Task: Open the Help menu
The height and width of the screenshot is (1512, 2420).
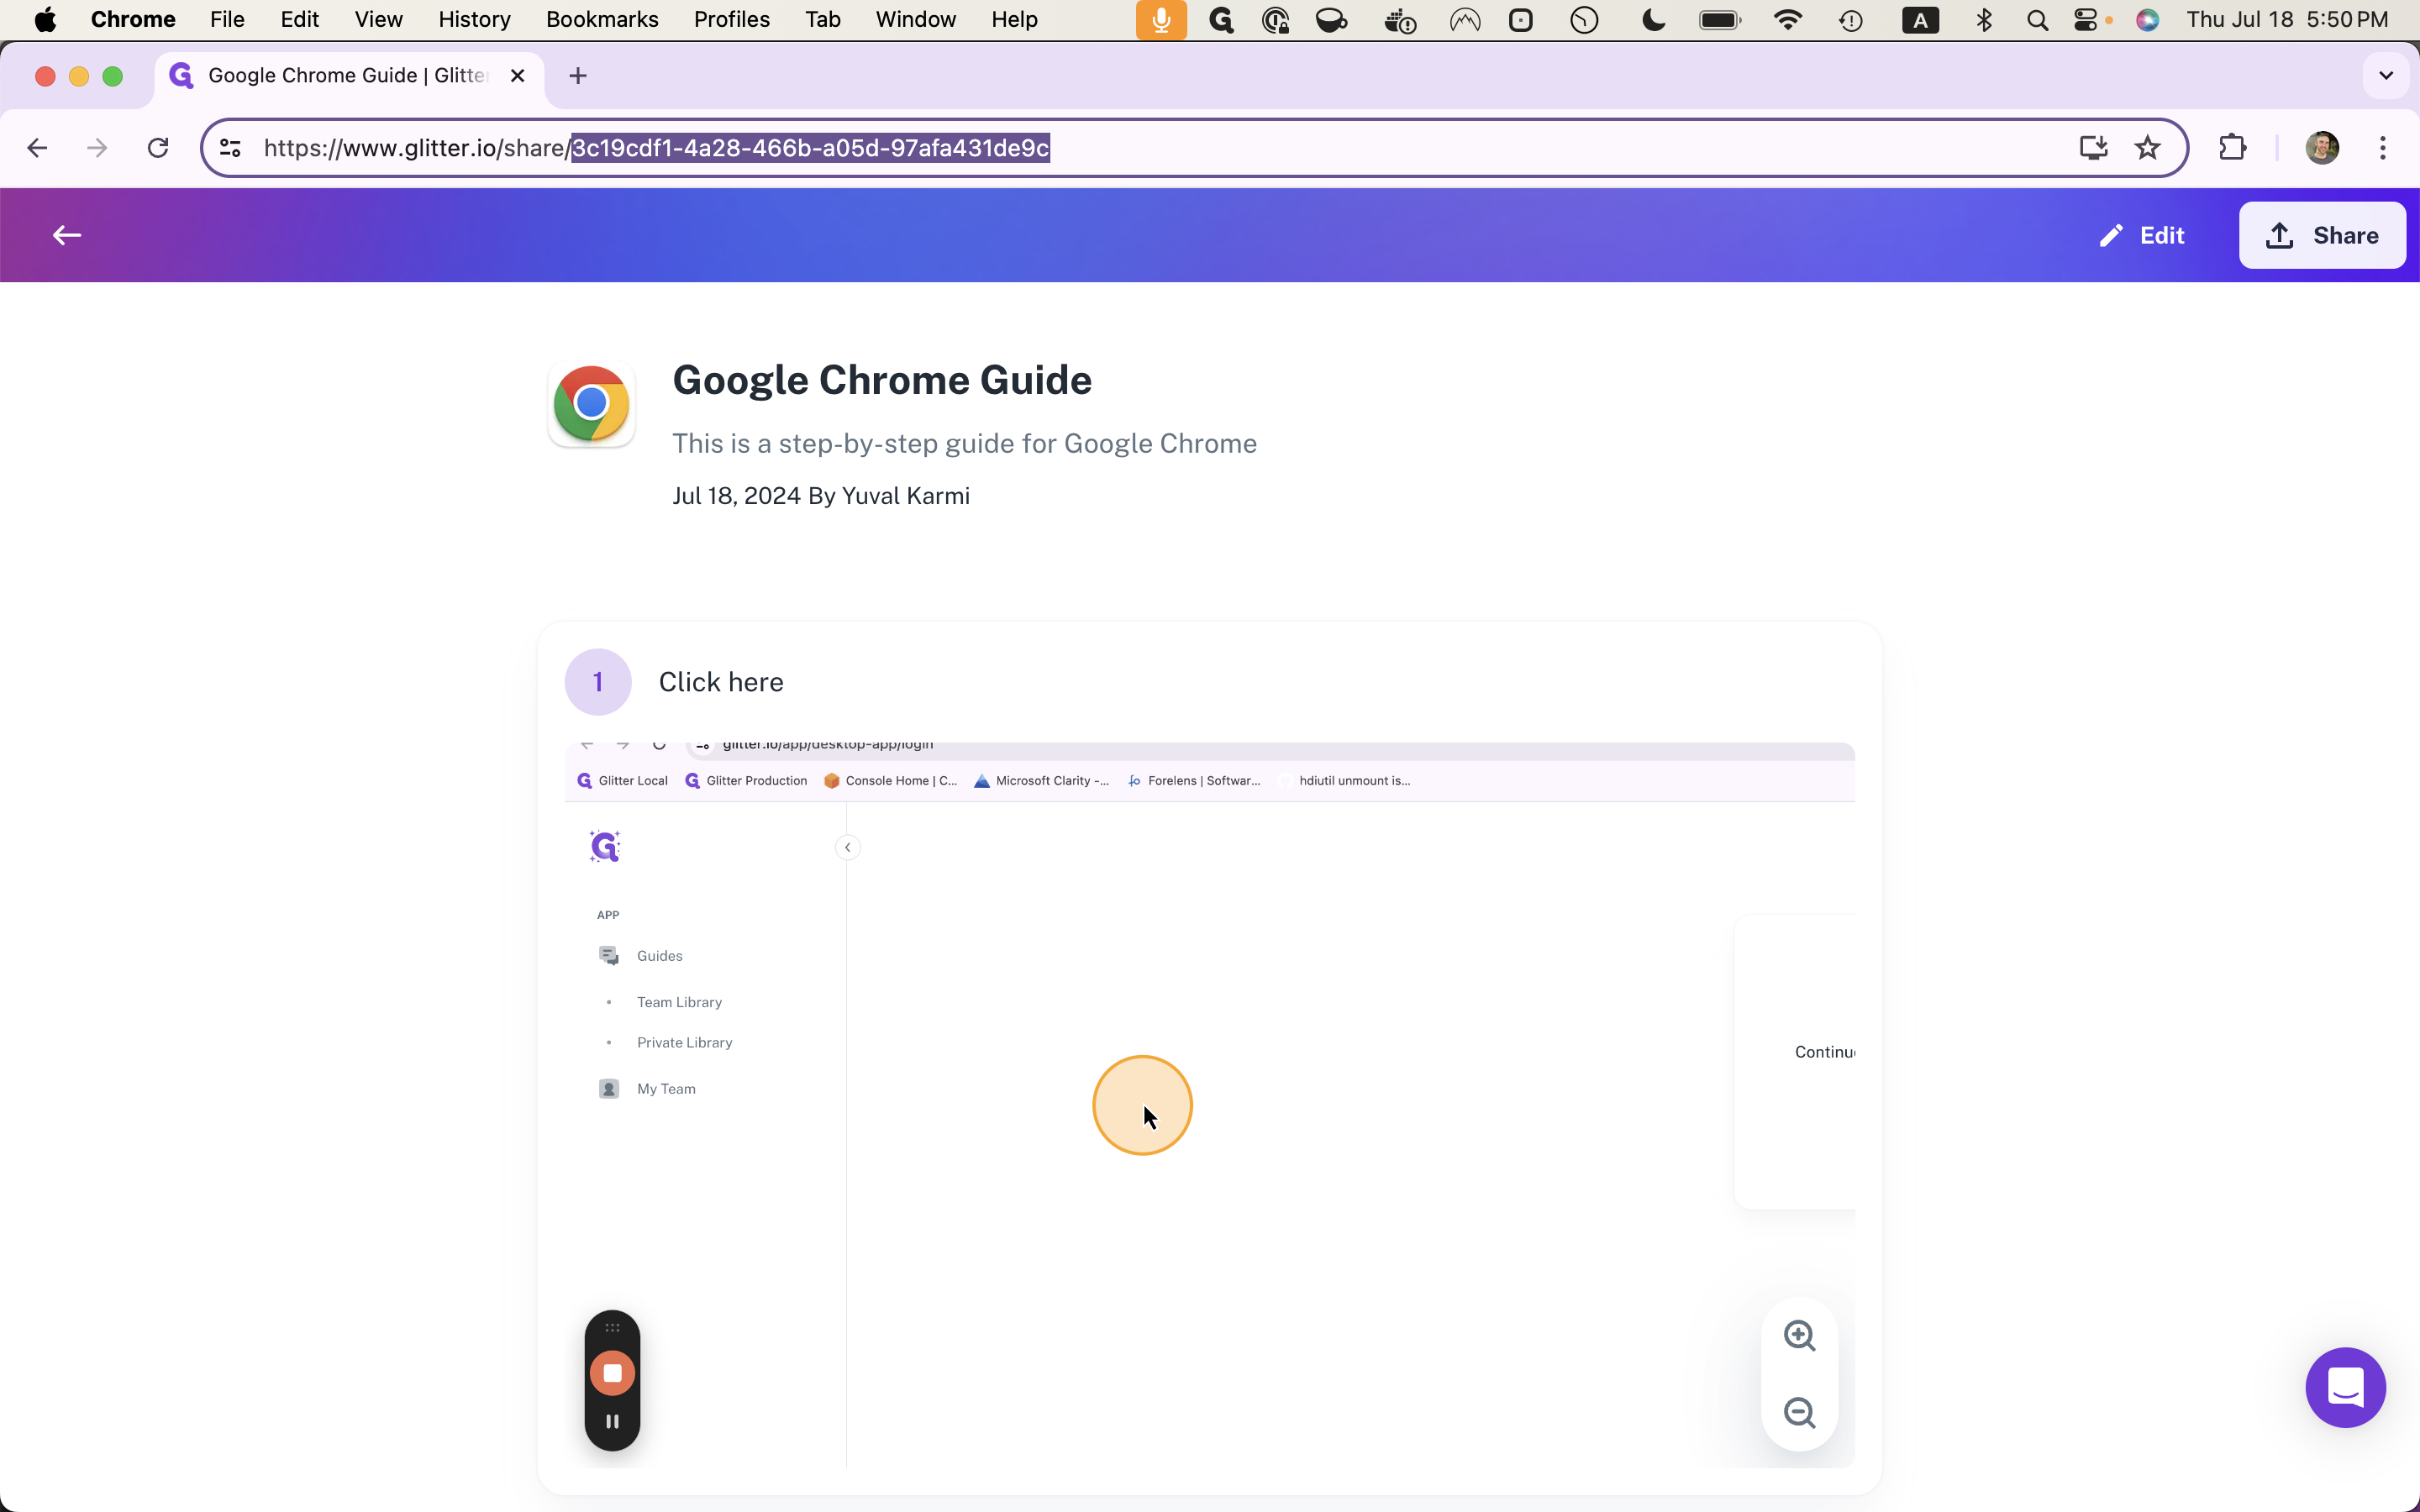Action: point(1014,20)
